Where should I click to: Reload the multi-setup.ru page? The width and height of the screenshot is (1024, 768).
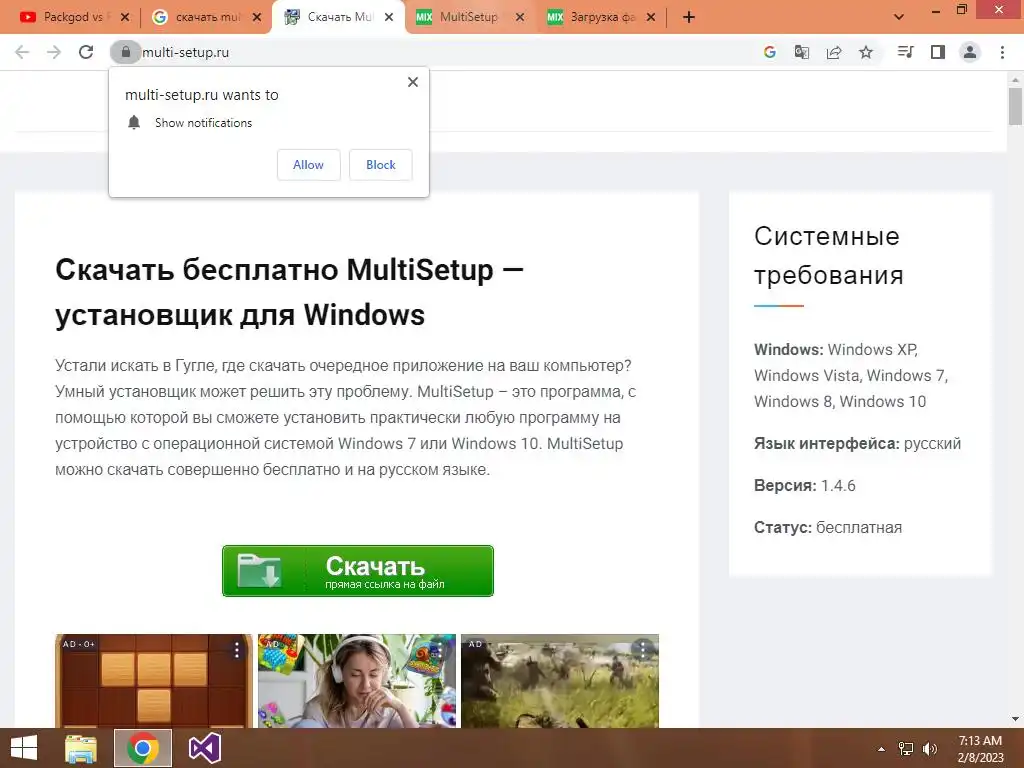(86, 52)
